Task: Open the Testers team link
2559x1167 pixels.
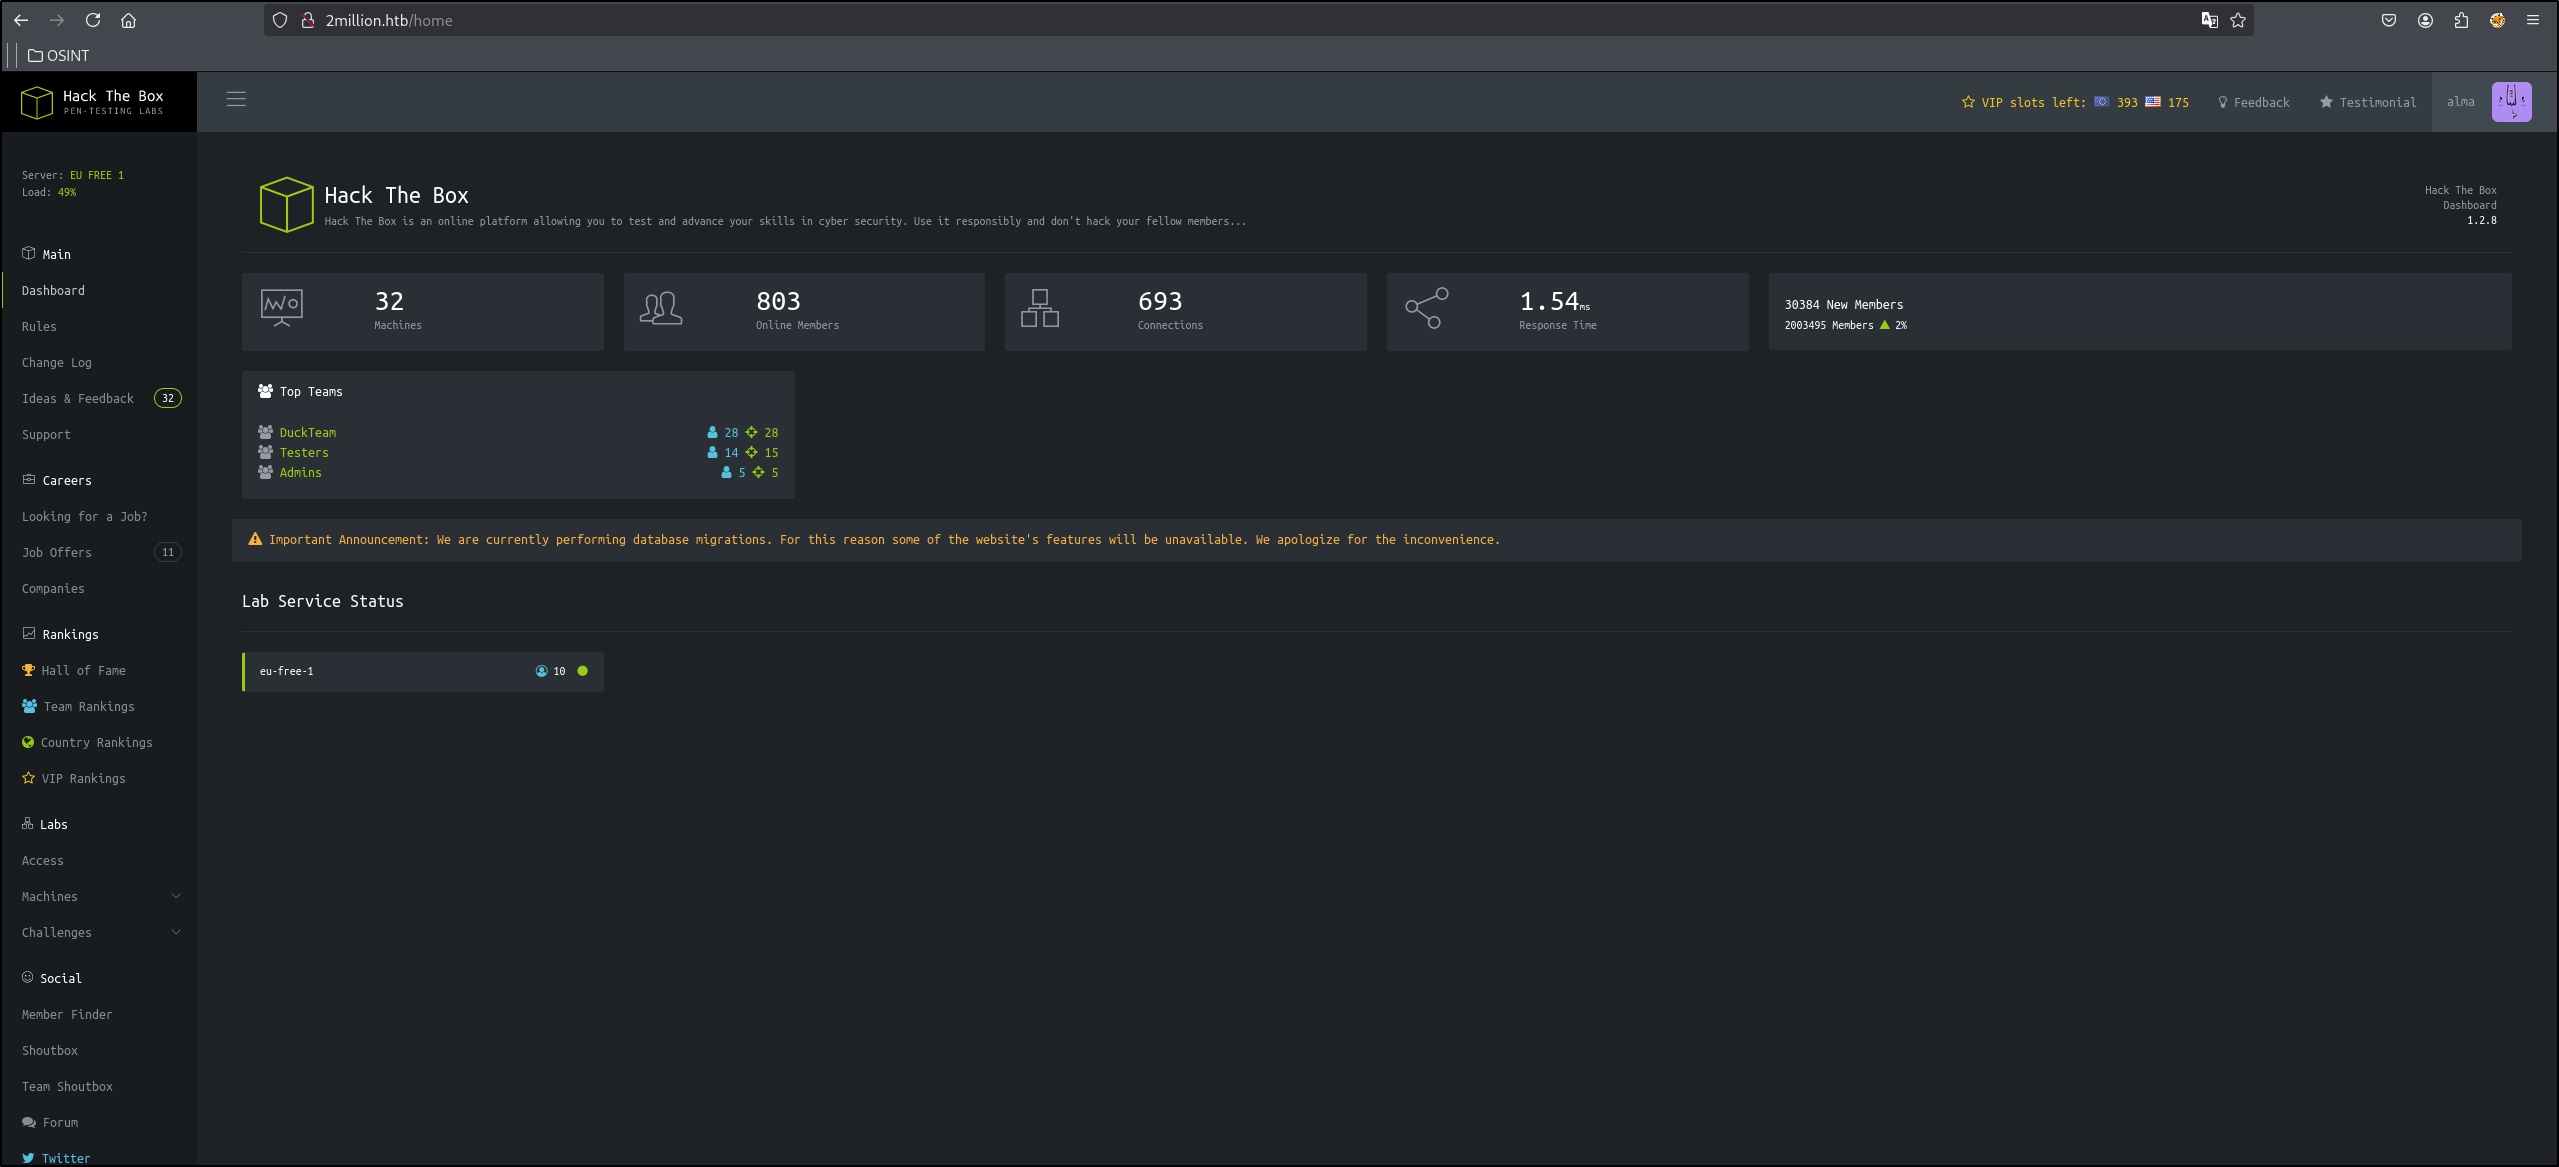Action: [304, 452]
